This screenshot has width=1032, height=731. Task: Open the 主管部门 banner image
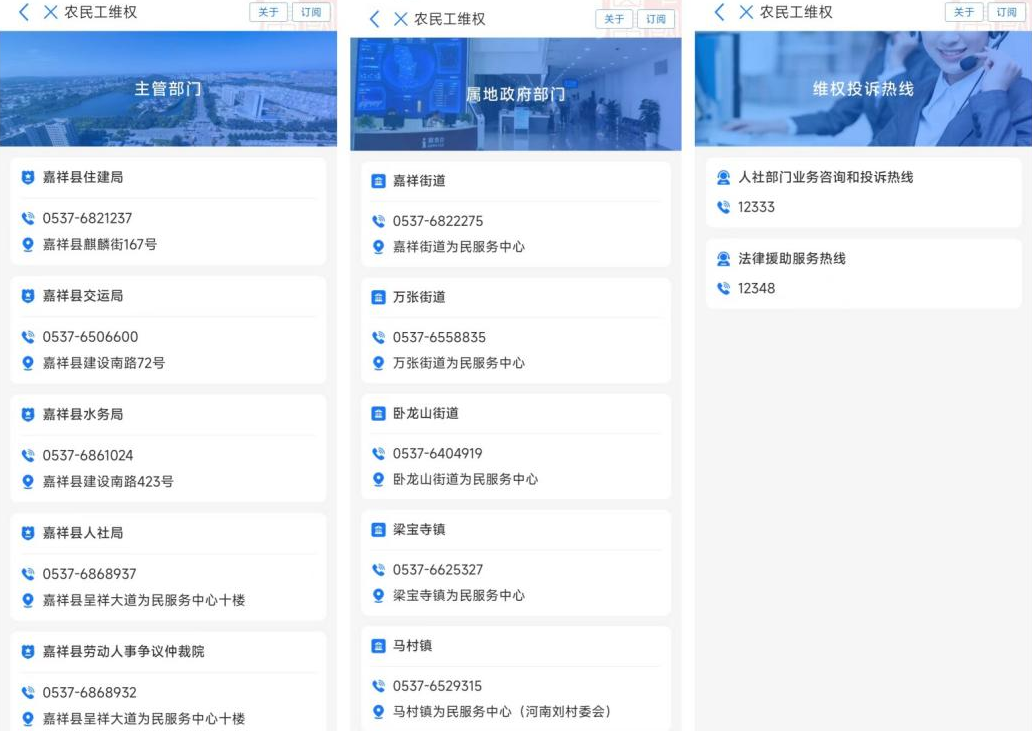(168, 89)
